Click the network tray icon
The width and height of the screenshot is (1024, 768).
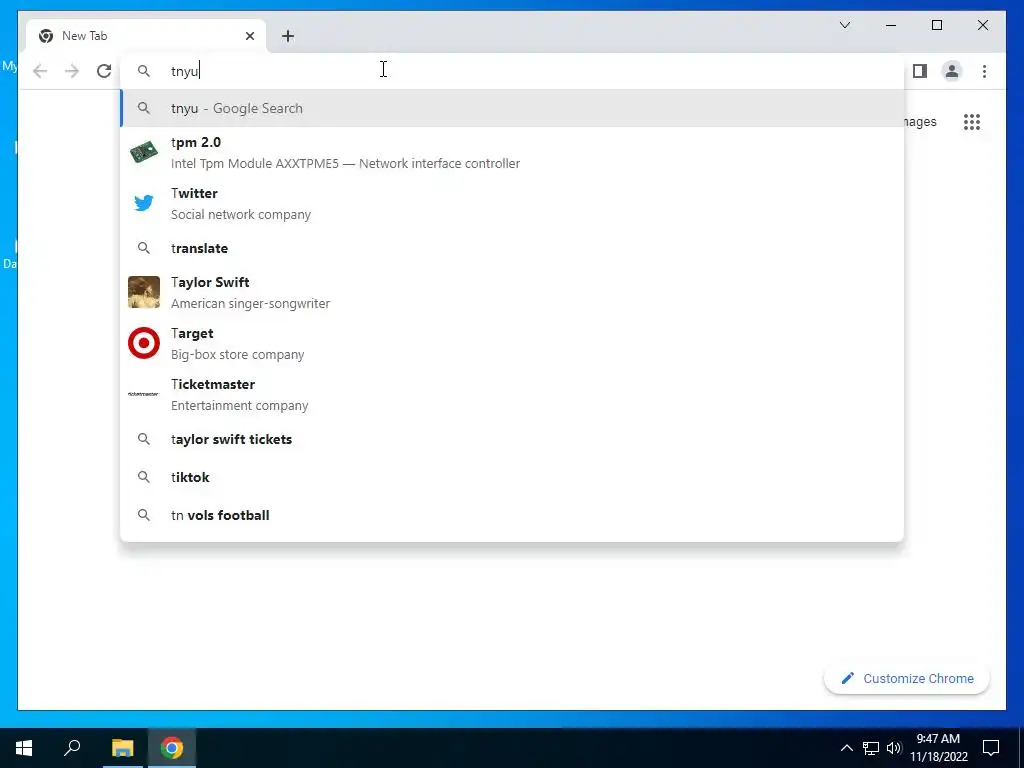point(871,748)
